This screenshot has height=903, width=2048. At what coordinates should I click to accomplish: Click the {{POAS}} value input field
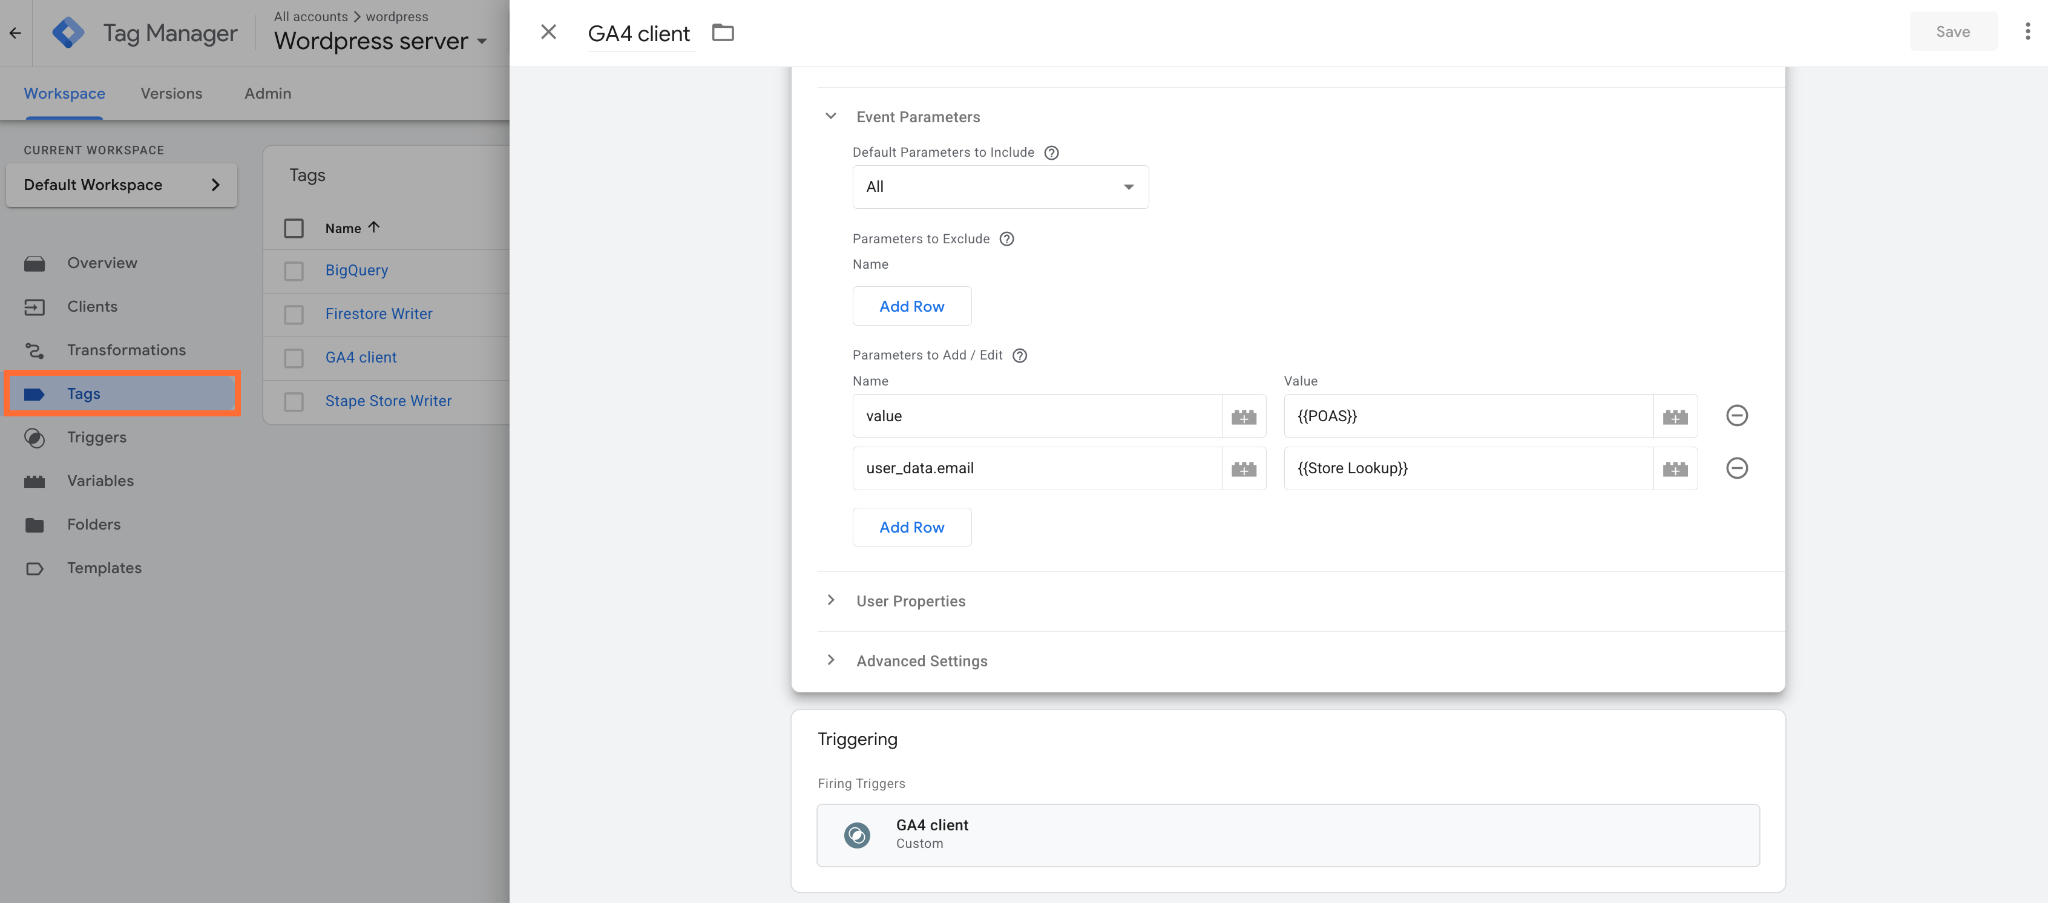click(1468, 416)
